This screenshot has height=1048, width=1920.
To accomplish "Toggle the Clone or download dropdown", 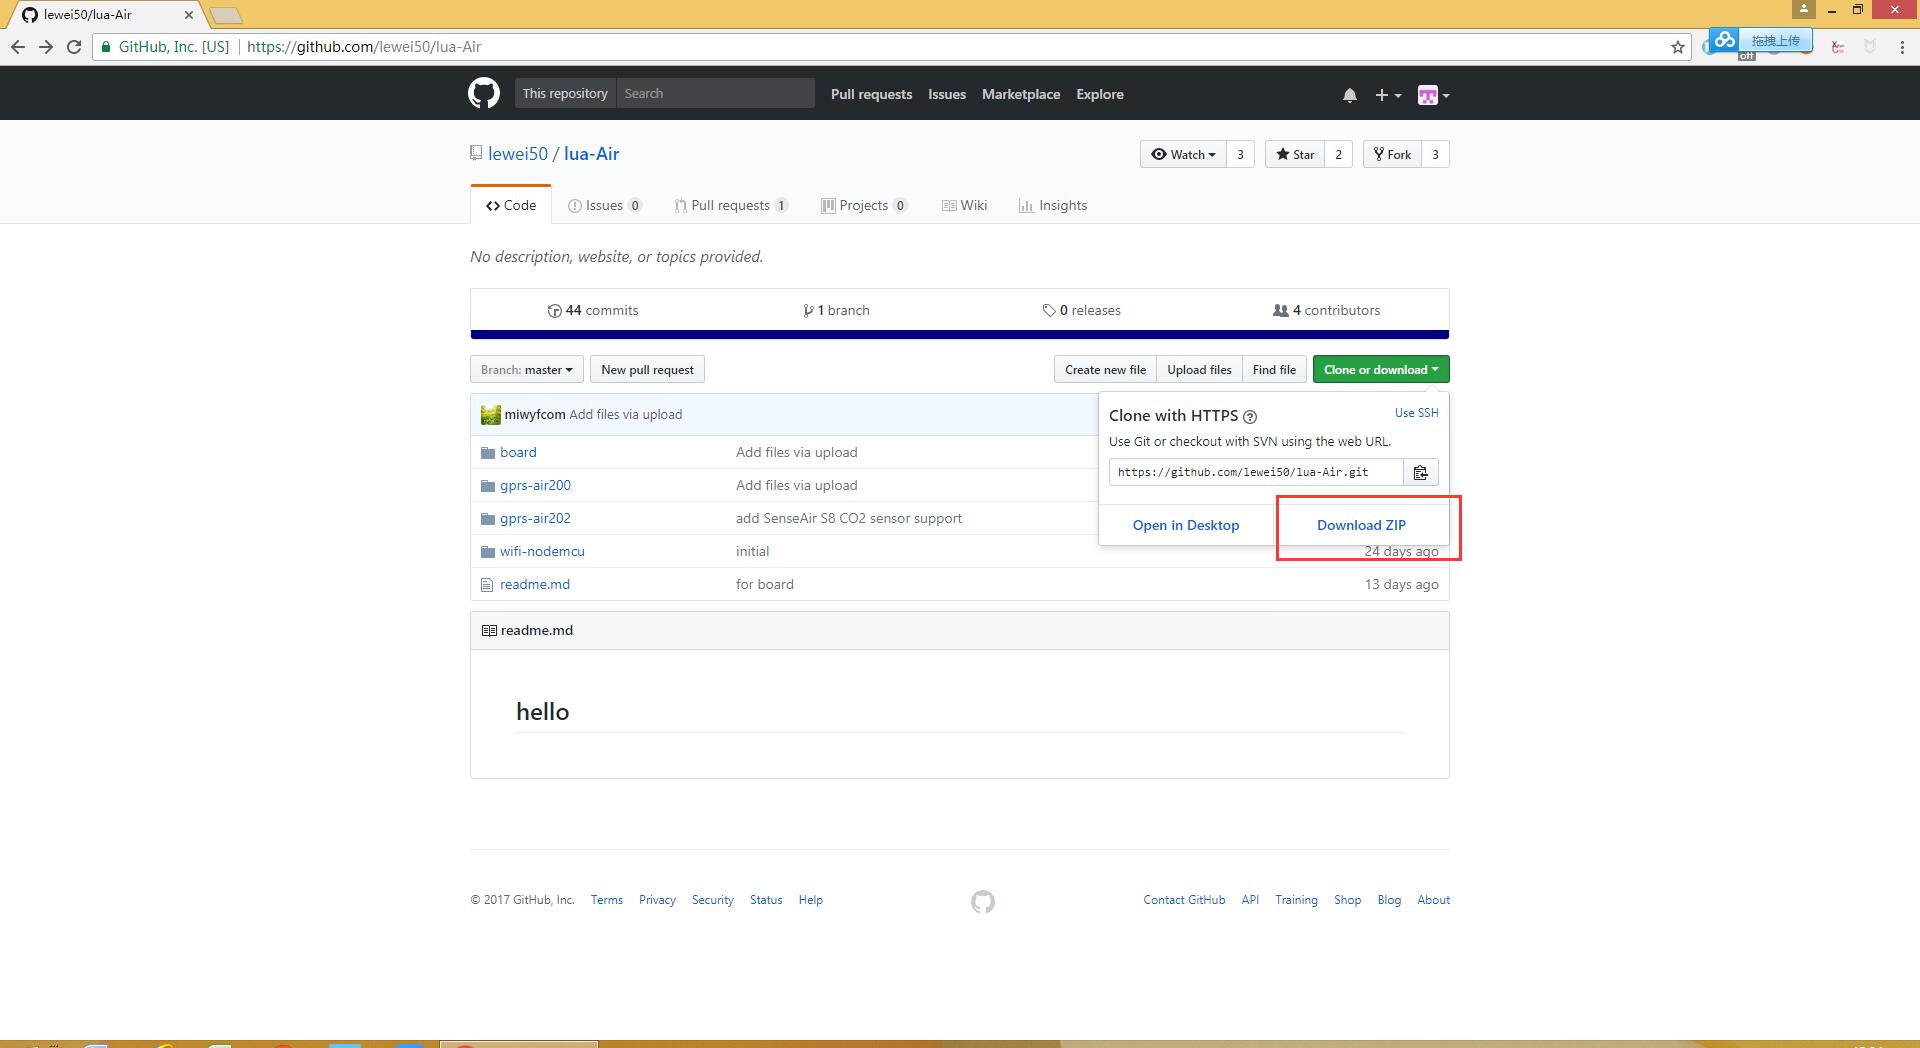I will [x=1381, y=370].
